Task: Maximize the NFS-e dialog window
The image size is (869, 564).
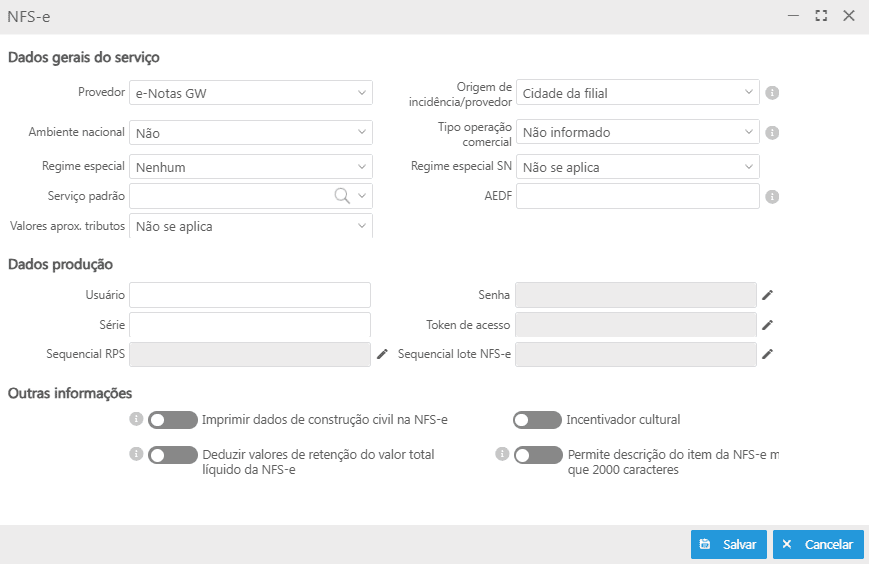Action: tap(821, 16)
